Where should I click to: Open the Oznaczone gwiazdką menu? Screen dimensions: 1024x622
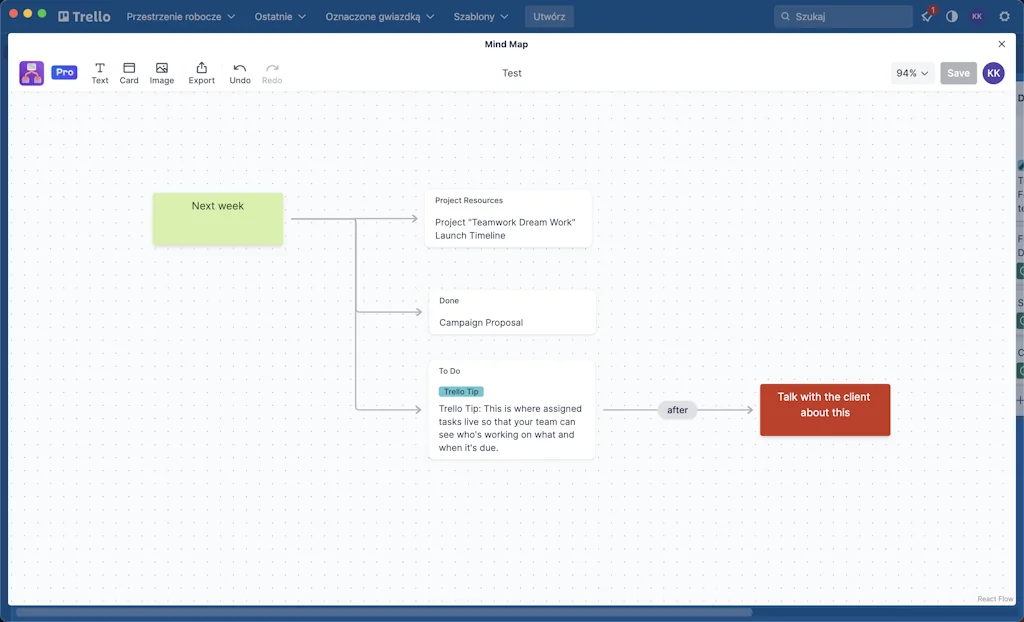pos(378,16)
